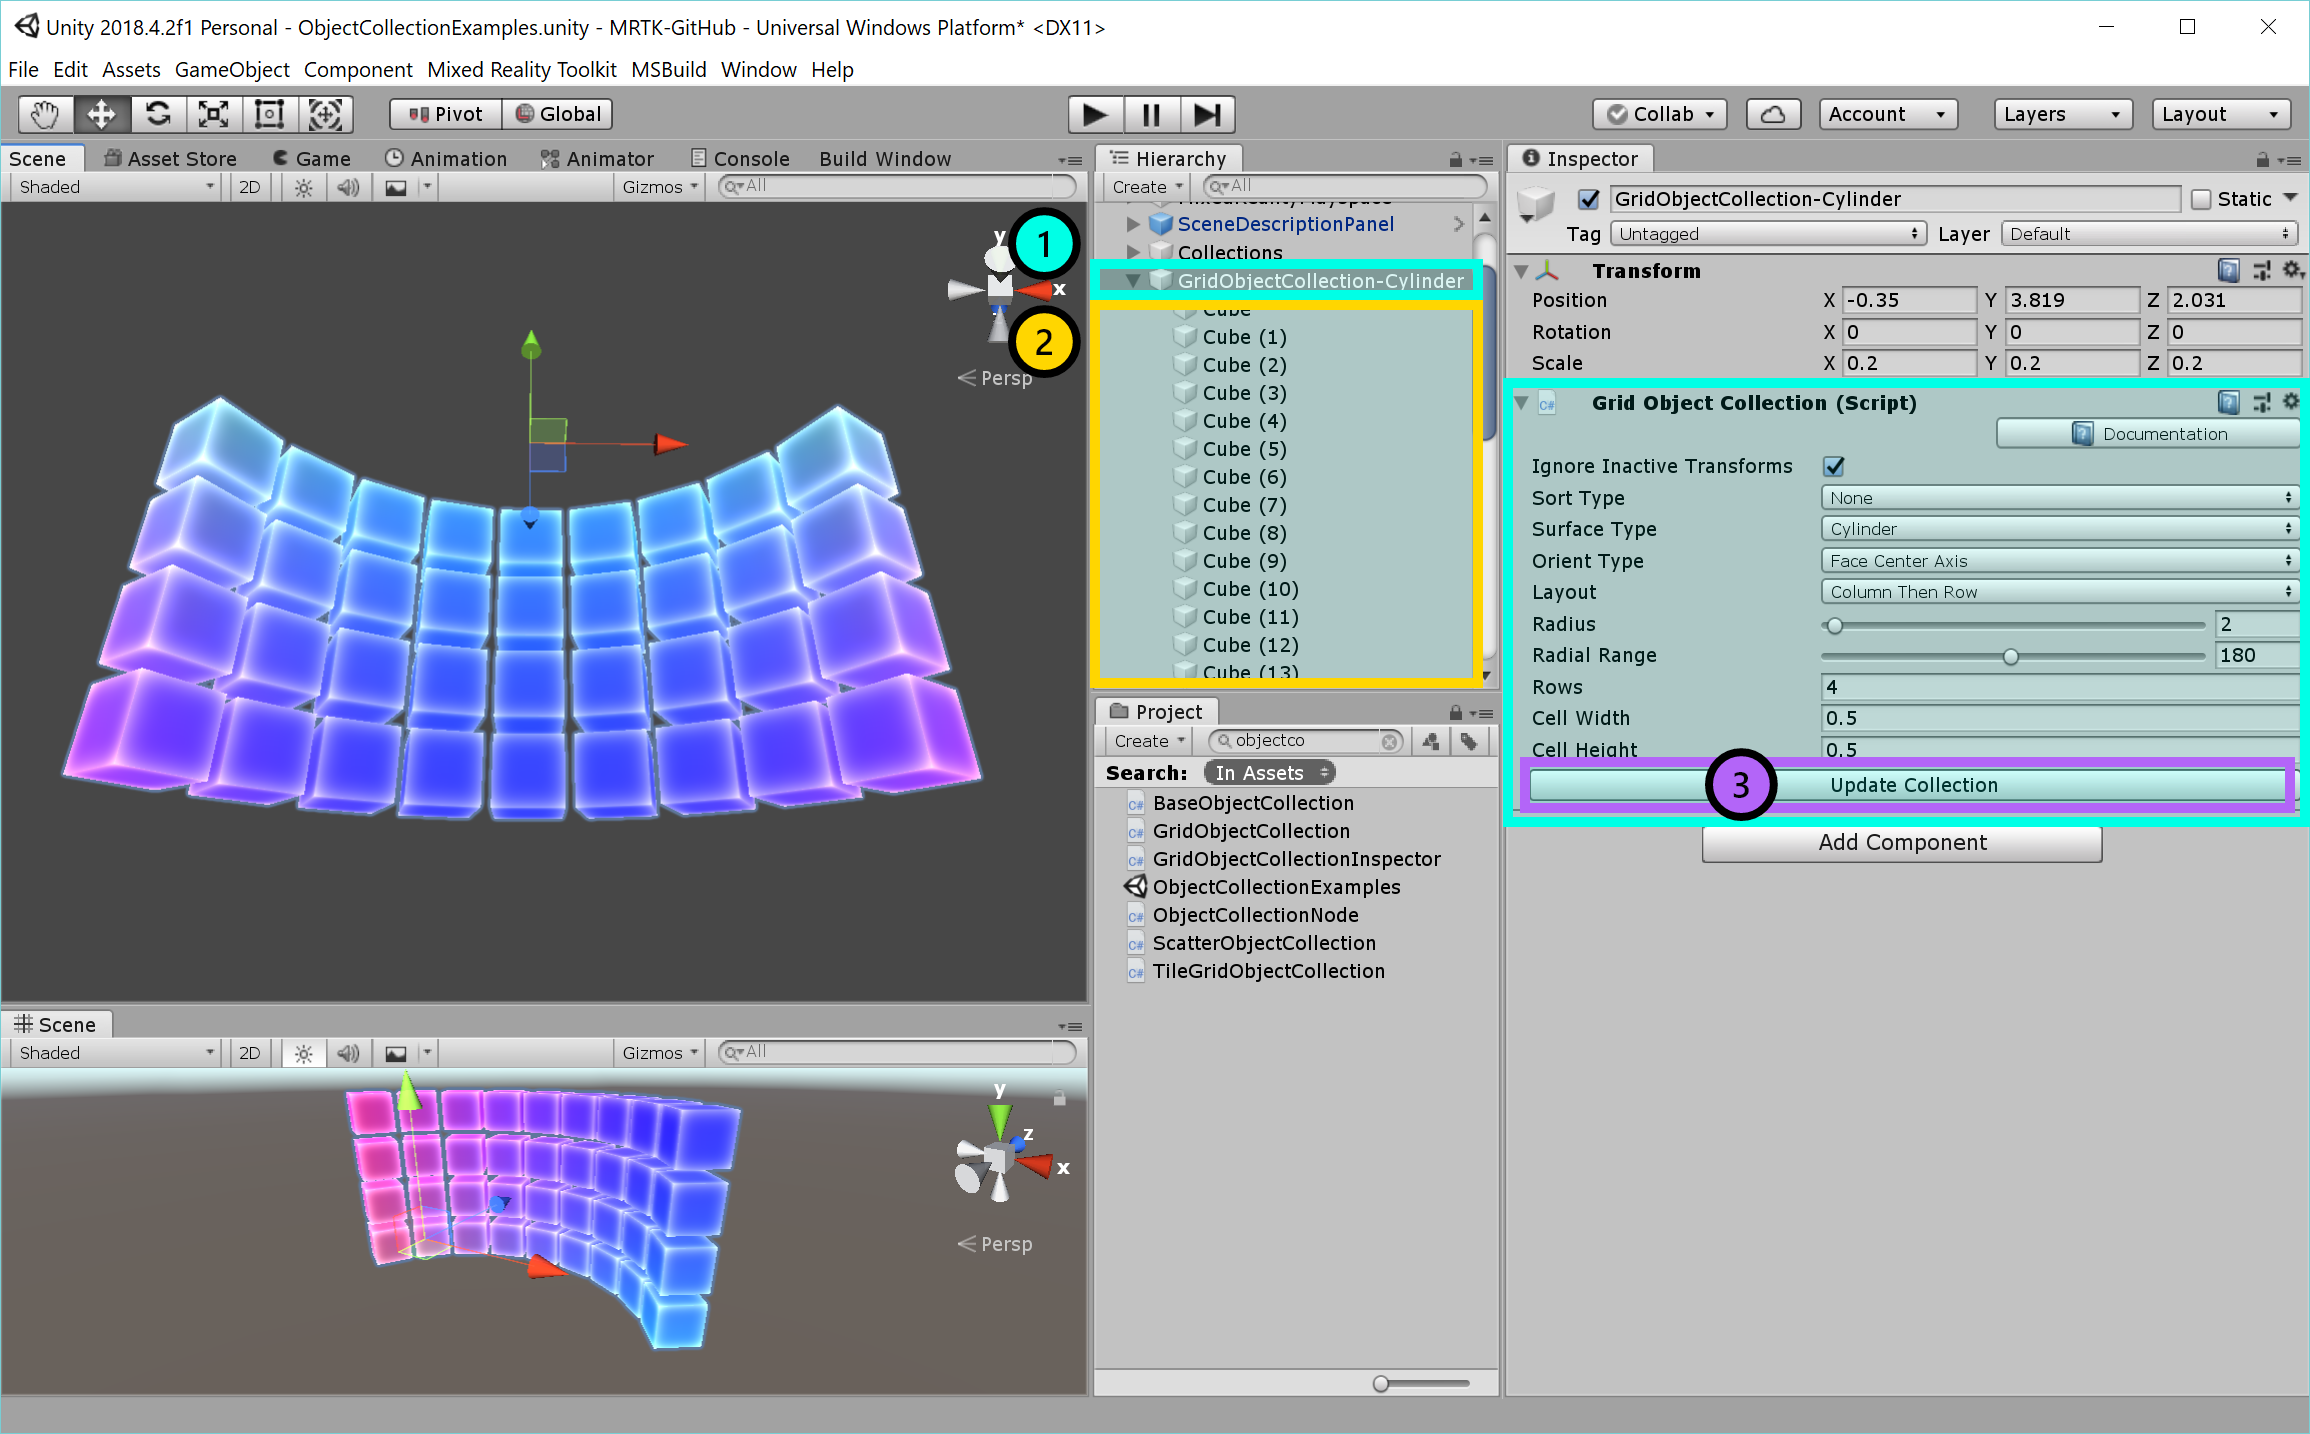Select the Rotate tool in toolbar
2310x1434 pixels.
point(157,114)
